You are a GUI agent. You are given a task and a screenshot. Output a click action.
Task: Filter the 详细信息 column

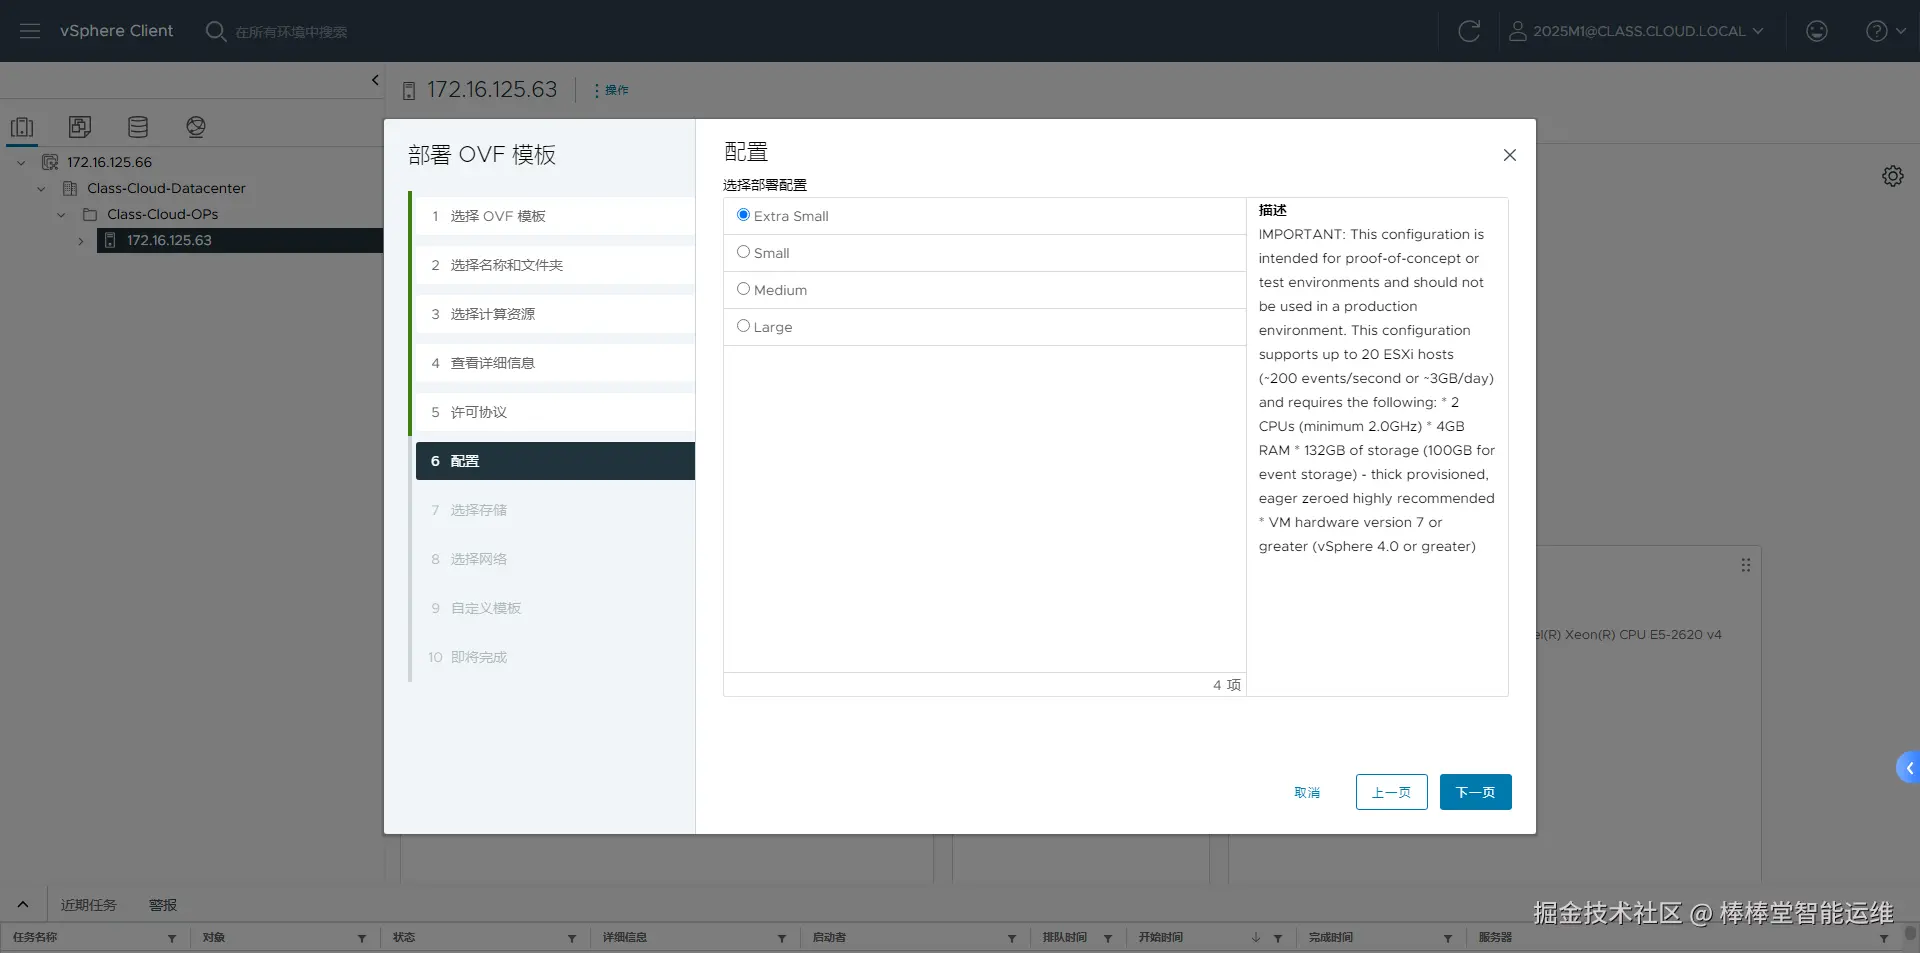click(782, 938)
